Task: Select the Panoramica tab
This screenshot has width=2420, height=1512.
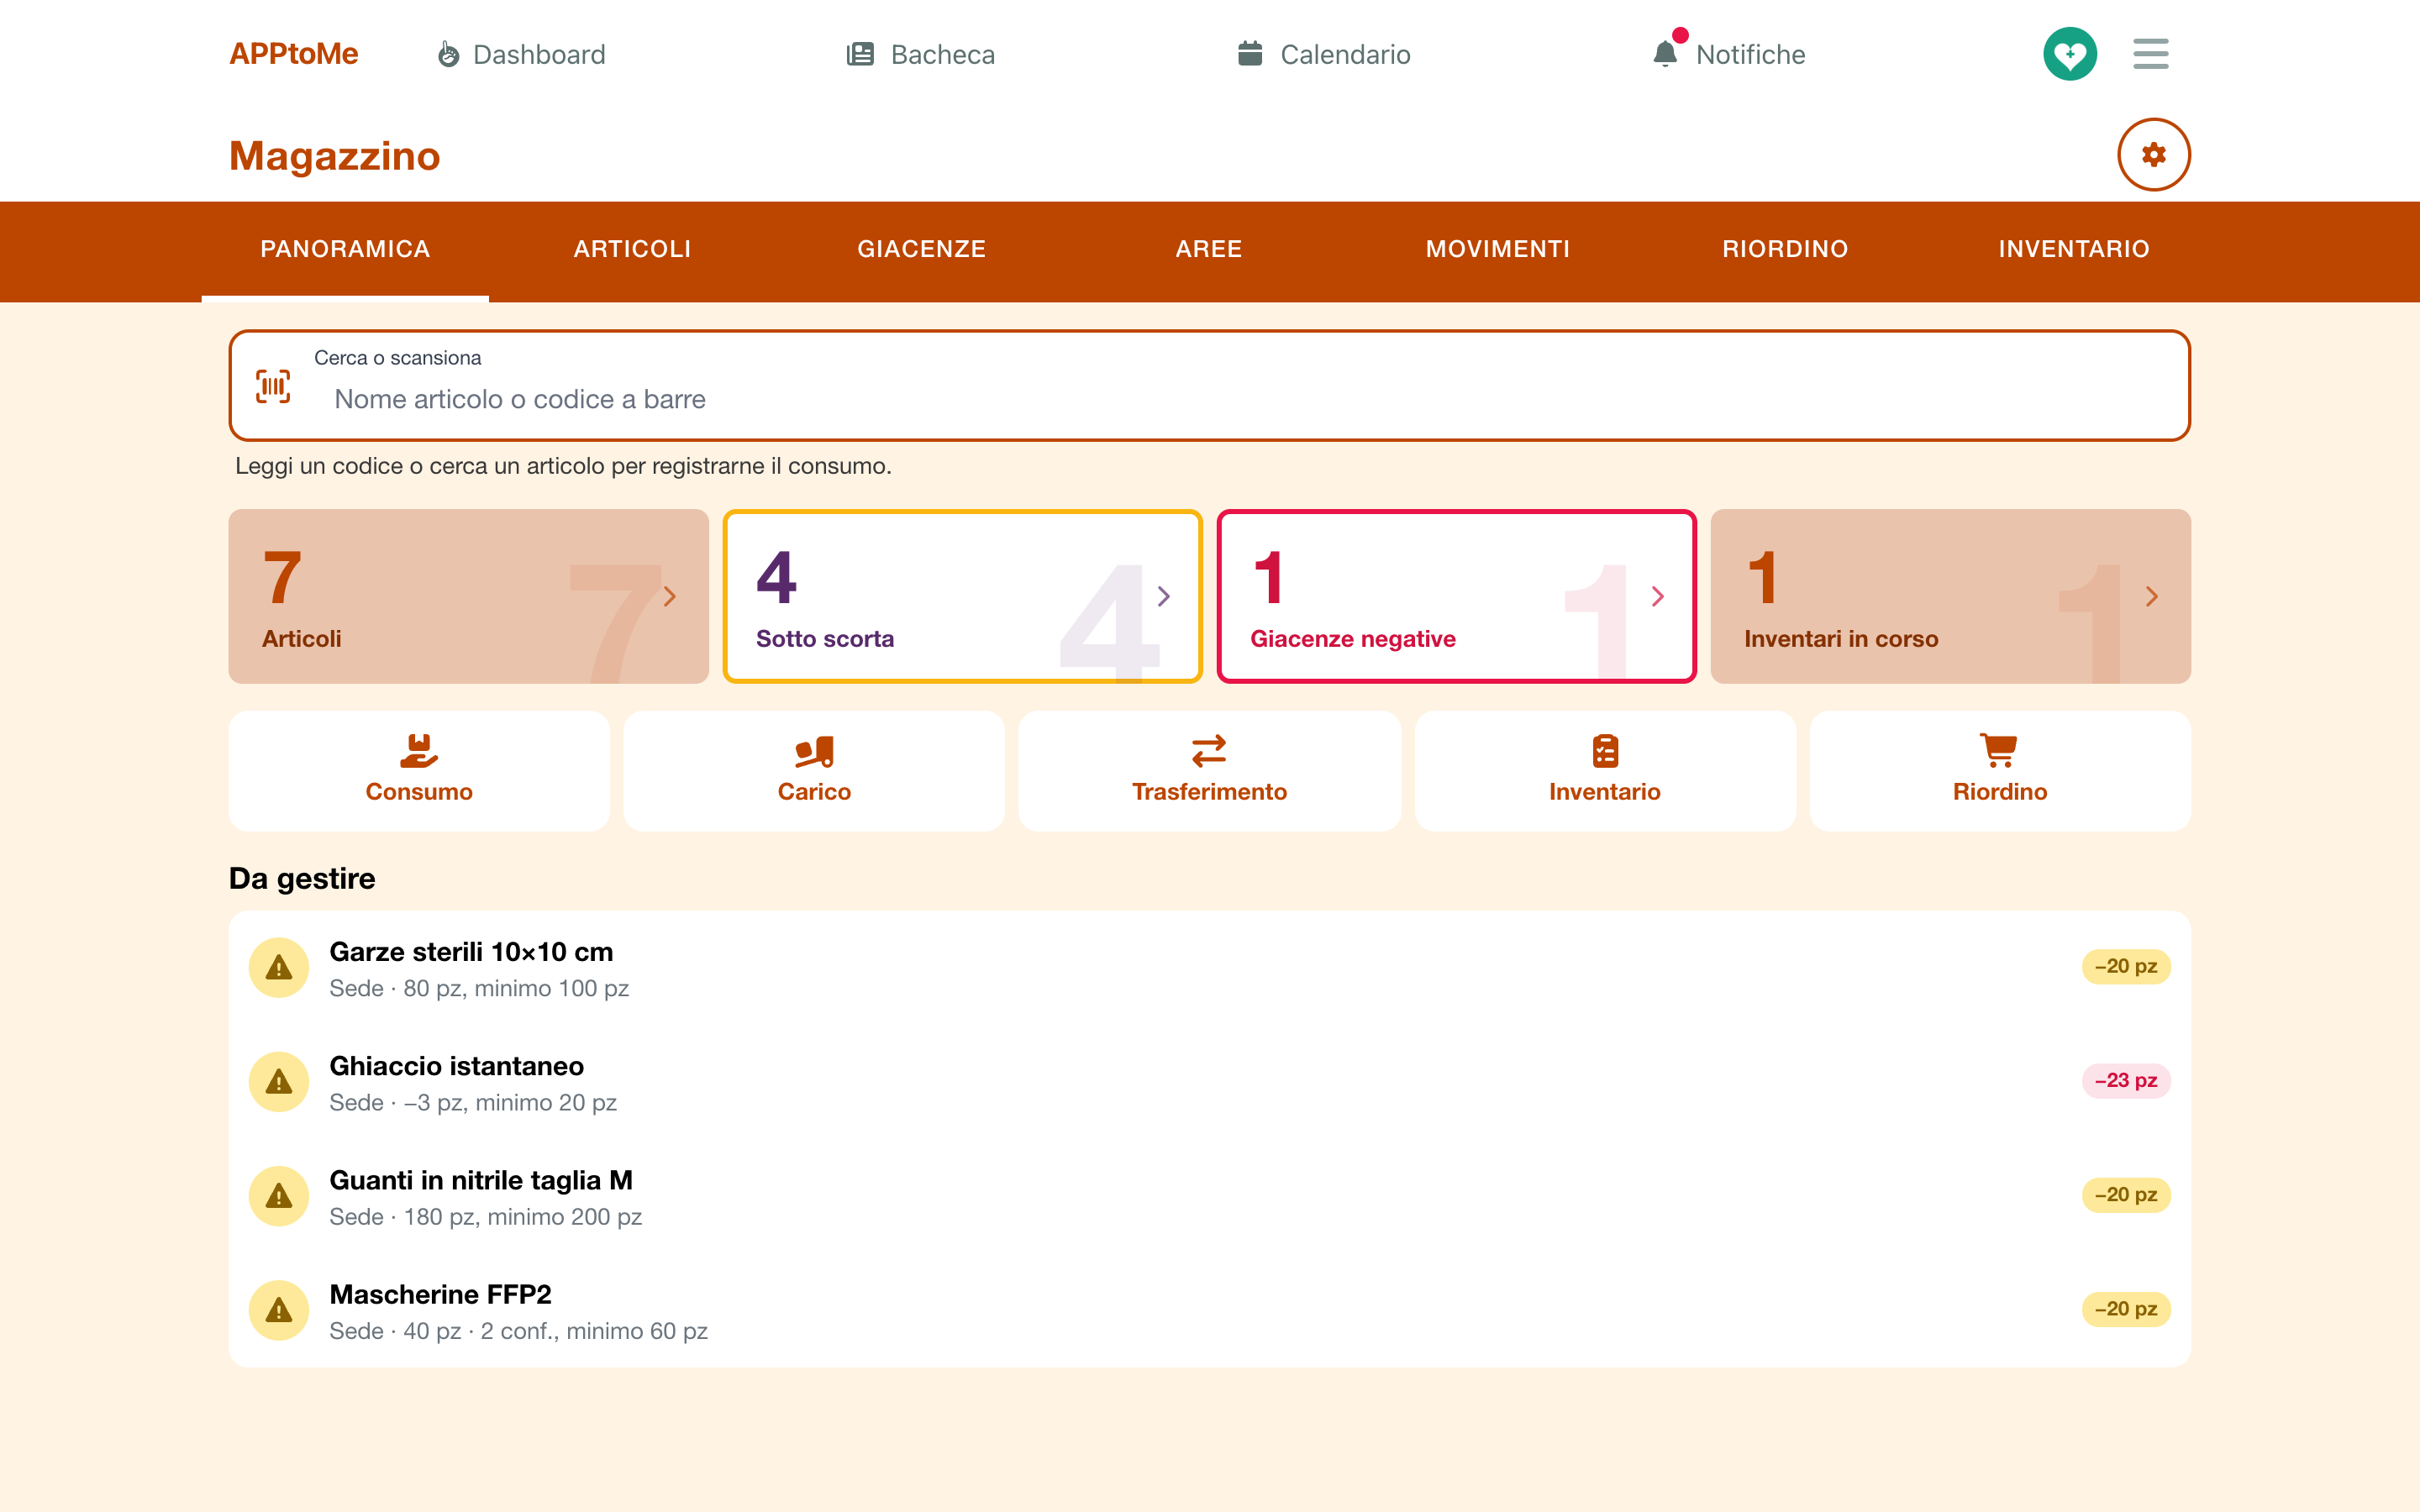Action: click(345, 250)
